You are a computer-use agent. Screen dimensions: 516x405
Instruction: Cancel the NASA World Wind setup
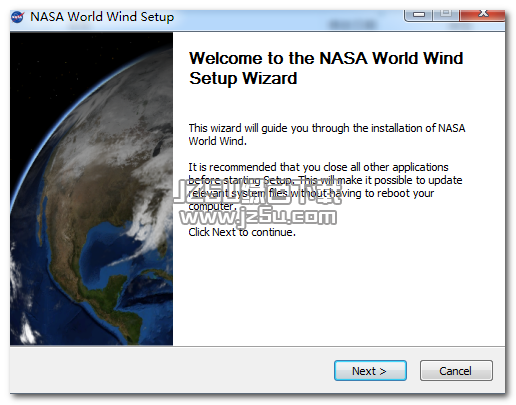456,370
